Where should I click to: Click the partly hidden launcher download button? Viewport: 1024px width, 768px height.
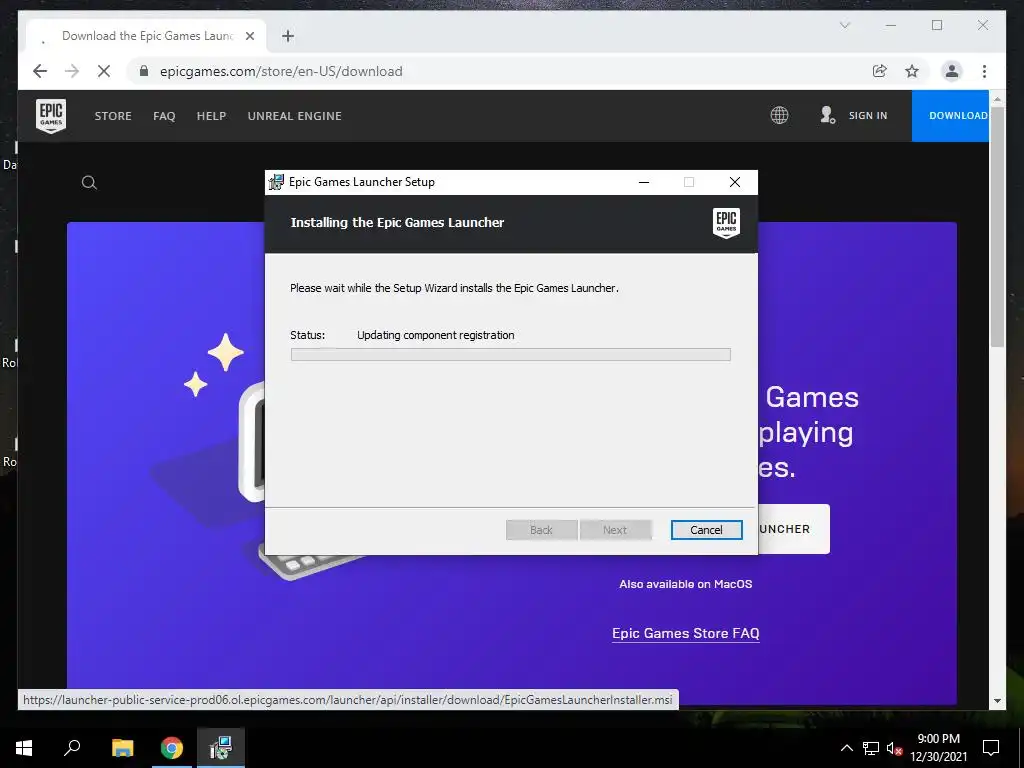coord(793,529)
